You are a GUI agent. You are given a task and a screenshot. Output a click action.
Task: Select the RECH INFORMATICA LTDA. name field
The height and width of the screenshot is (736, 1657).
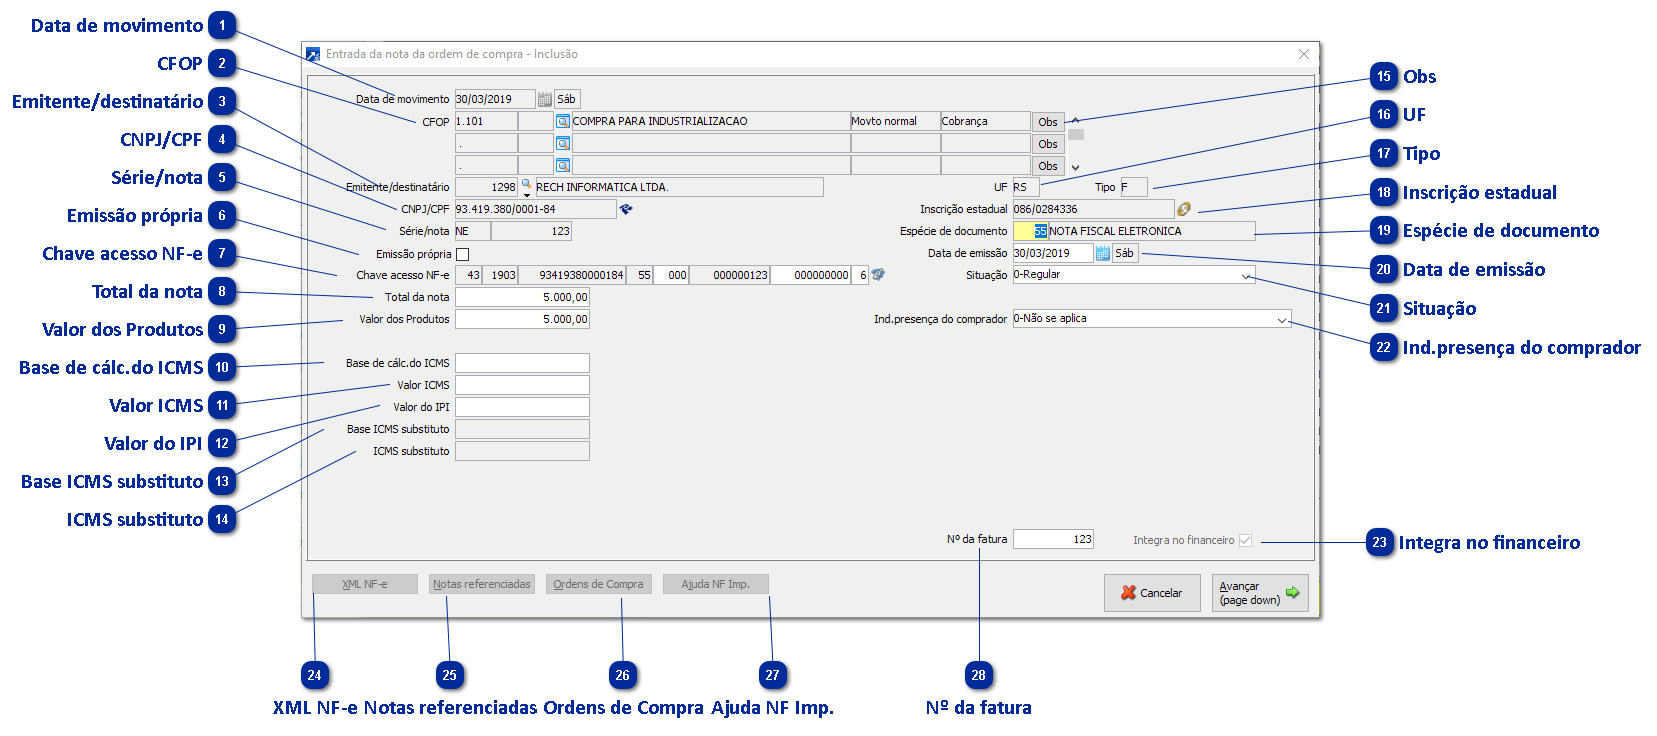tap(679, 187)
